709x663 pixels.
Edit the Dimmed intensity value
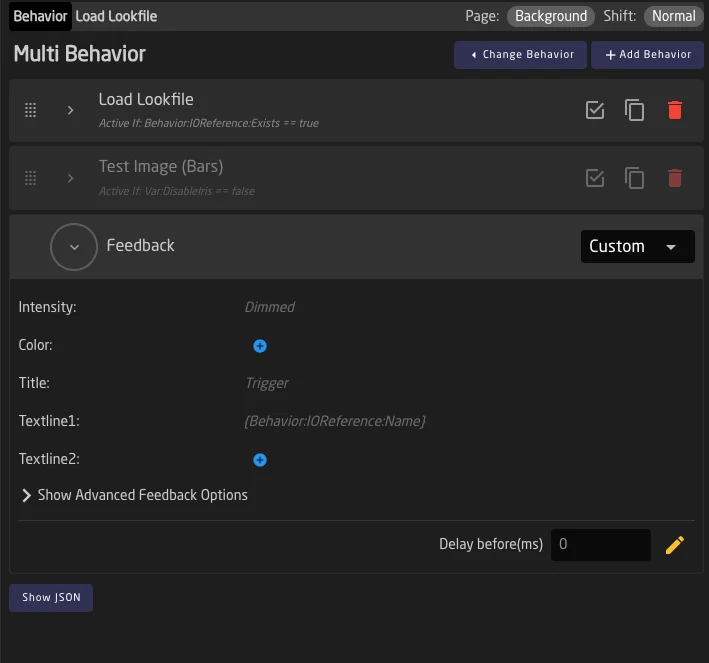[269, 307]
